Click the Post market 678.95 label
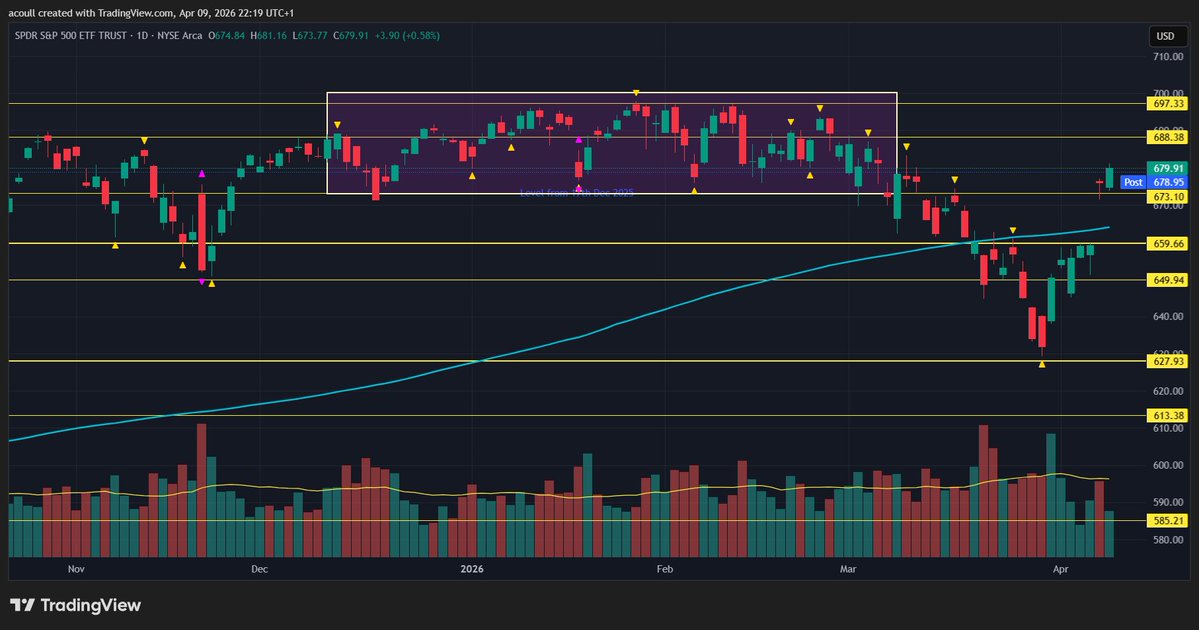 1155,182
